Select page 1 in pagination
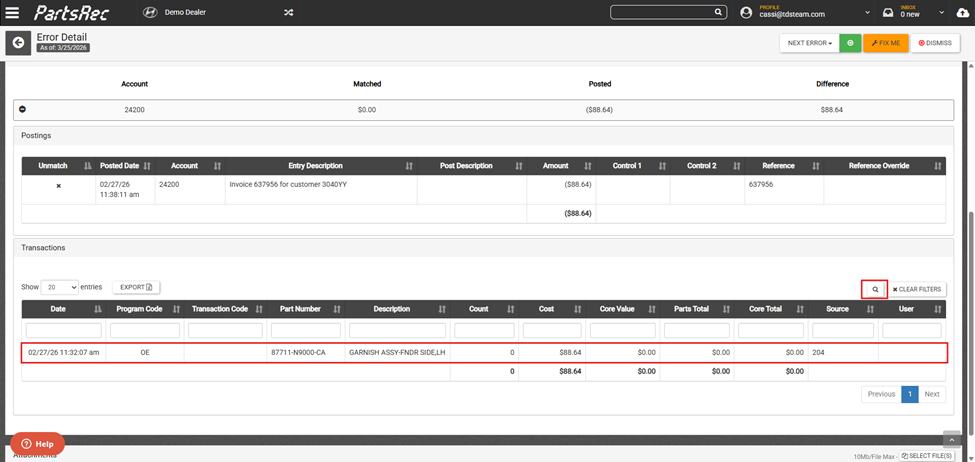Viewport: 975px width, 462px height. click(910, 394)
